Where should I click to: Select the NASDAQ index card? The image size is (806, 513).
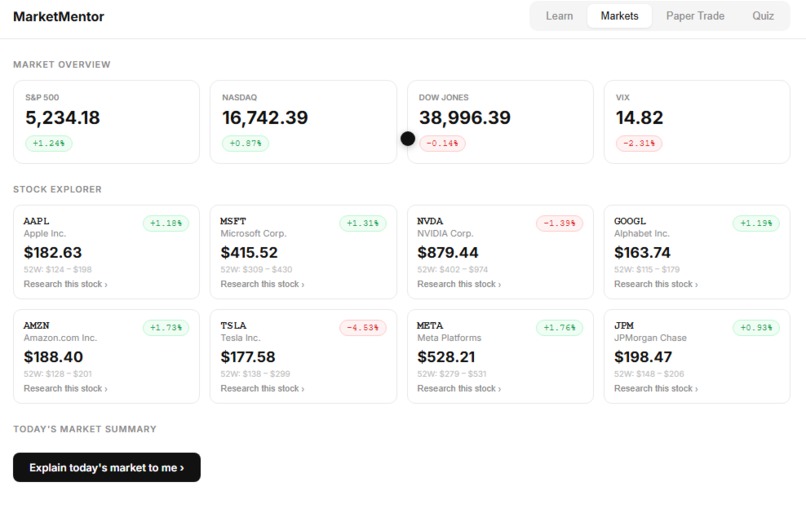click(303, 122)
